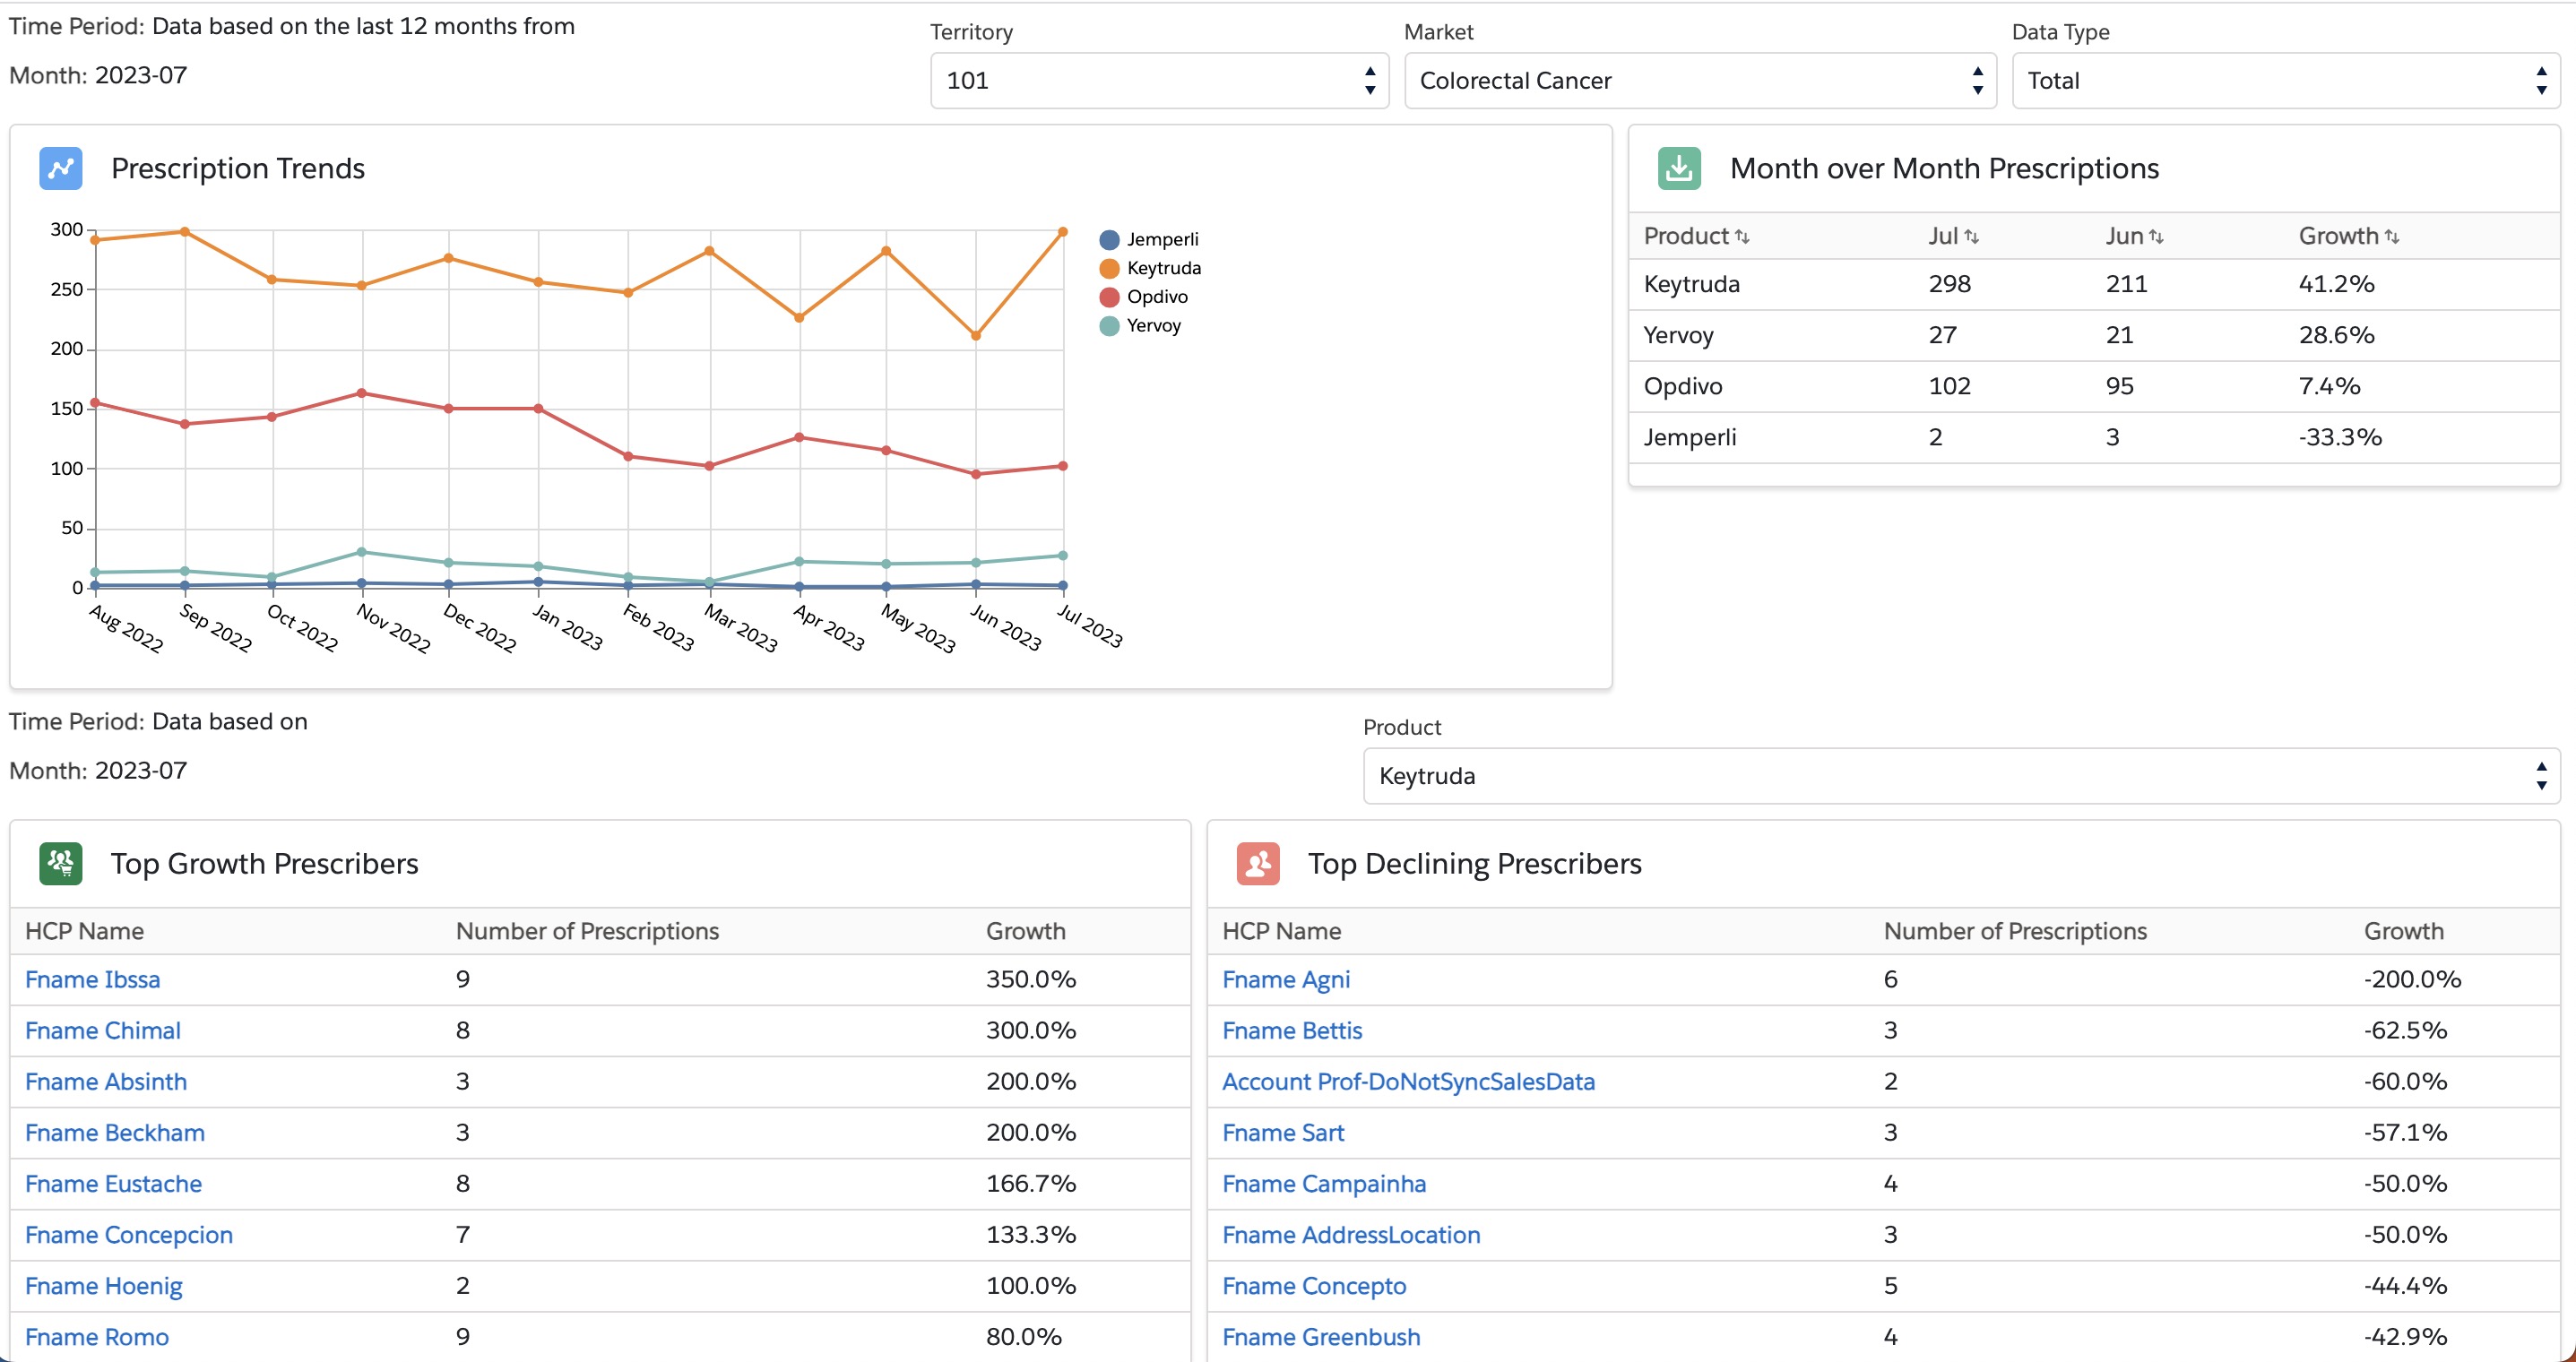2576x1362 pixels.
Task: Sort table by Jun column icon
Action: (x=2156, y=237)
